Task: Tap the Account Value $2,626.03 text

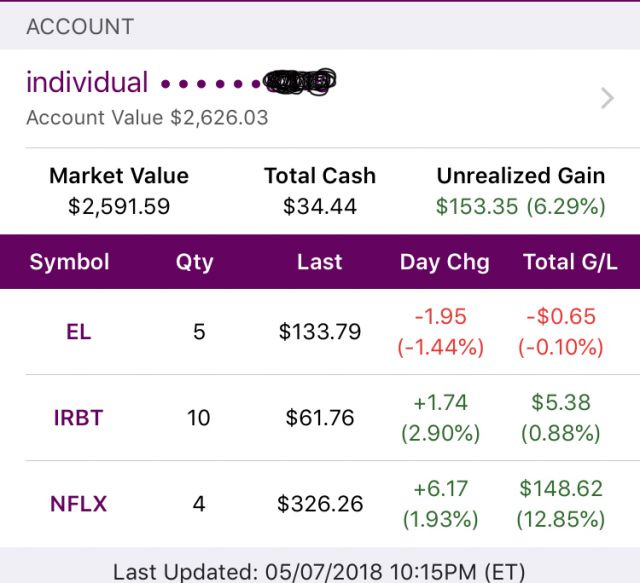Action: coord(147,118)
